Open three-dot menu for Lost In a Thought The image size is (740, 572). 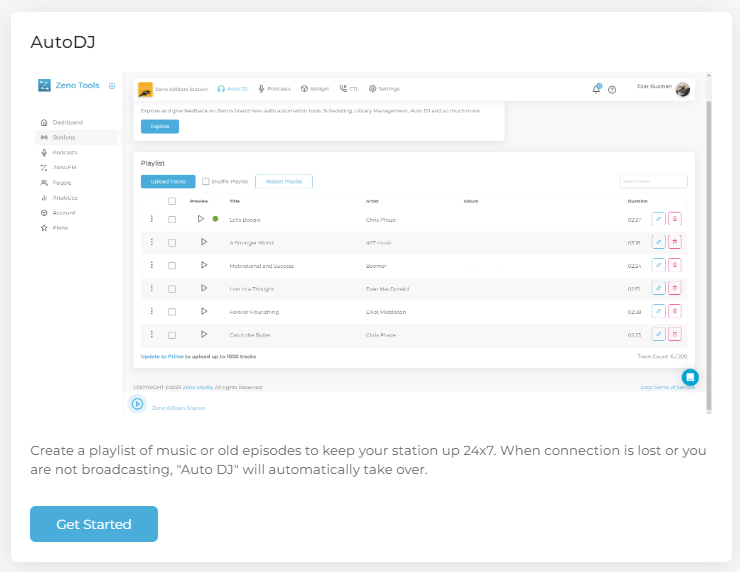pyautogui.click(x=151, y=288)
